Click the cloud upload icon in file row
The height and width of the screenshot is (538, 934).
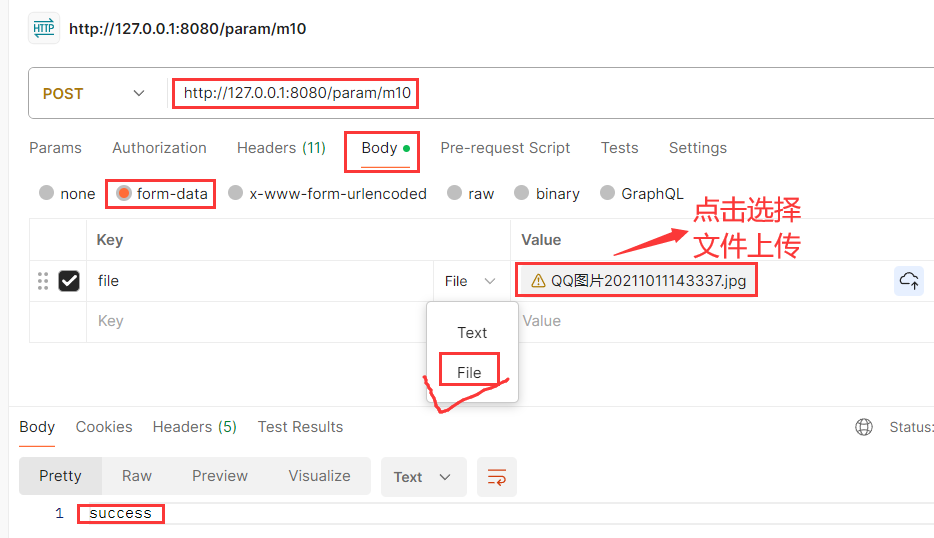[x=909, y=281]
